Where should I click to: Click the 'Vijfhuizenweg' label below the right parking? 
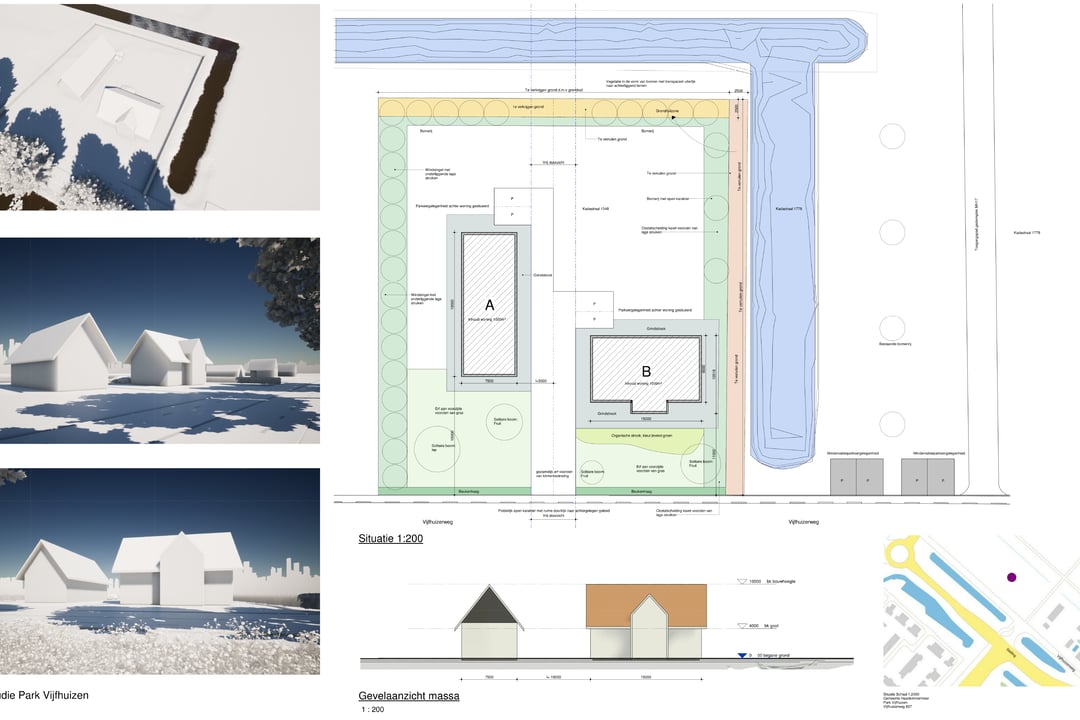(x=804, y=522)
